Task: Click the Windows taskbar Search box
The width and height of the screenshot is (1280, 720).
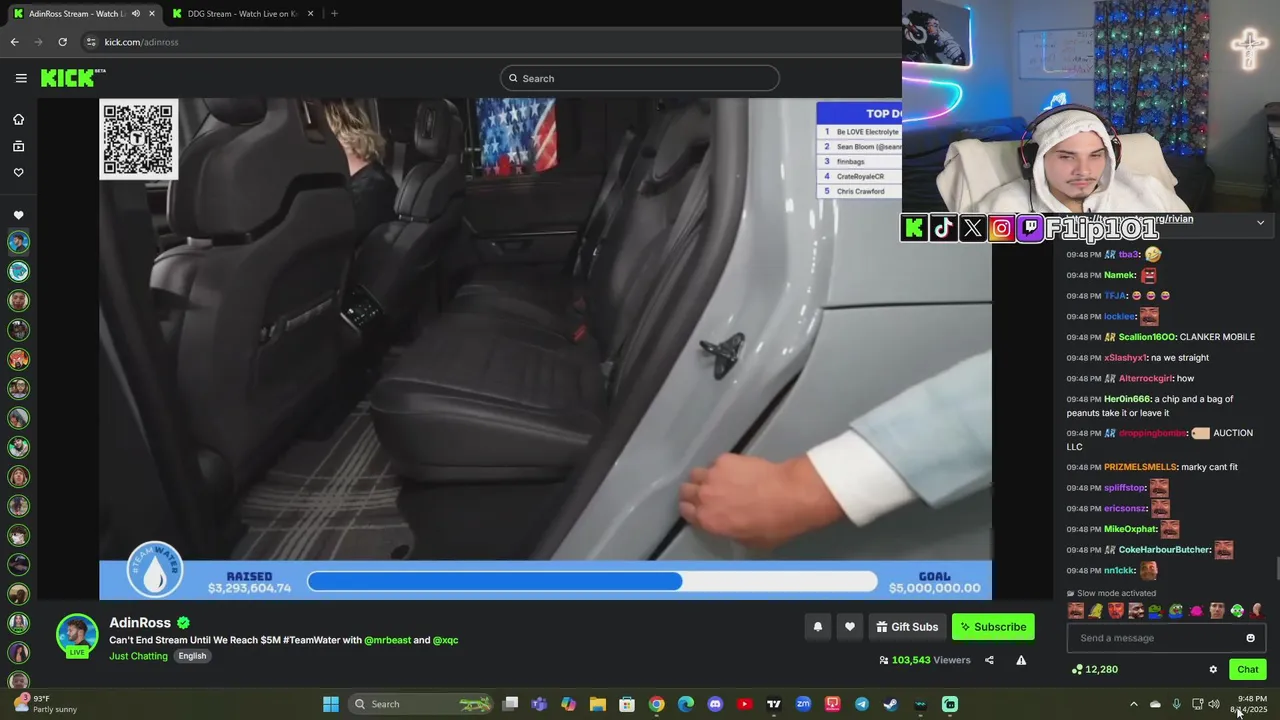Action: coord(420,704)
